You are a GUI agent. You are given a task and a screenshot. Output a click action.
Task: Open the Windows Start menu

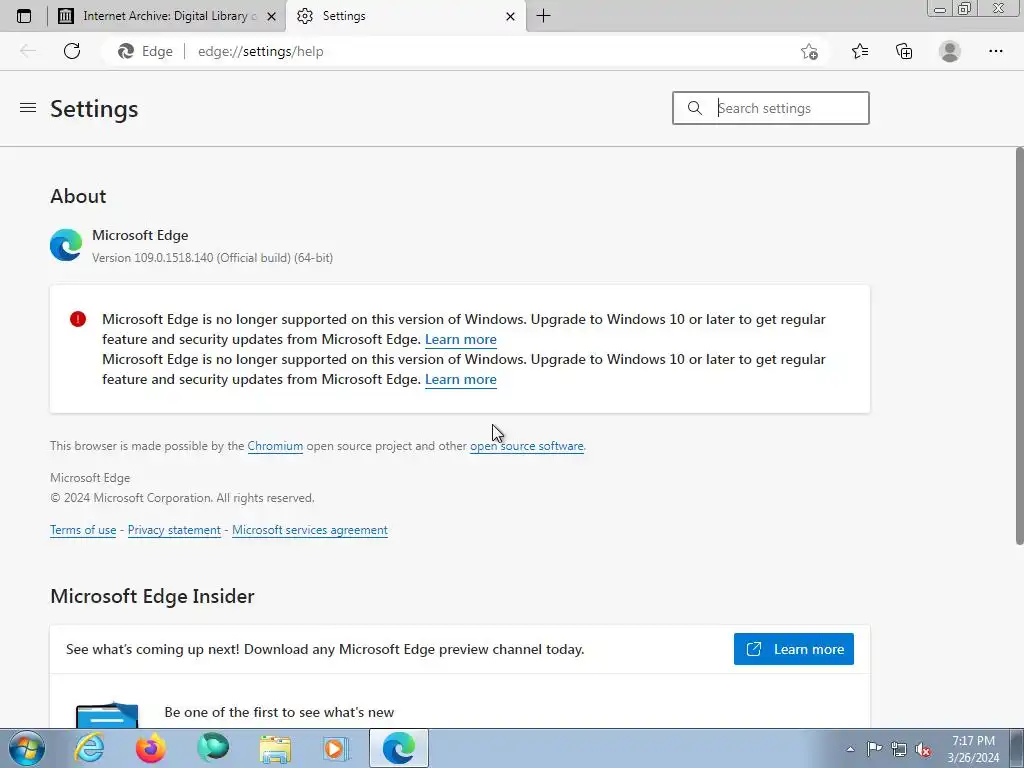point(27,748)
